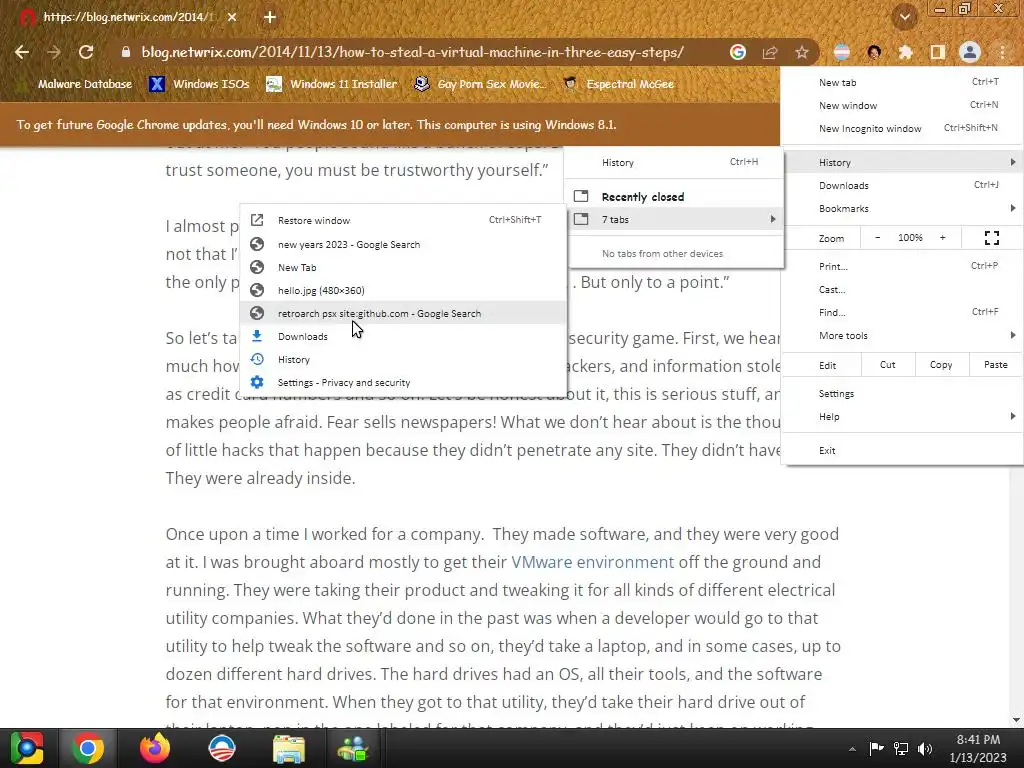The width and height of the screenshot is (1024, 768).
Task: Choose Exit from the Chrome menu
Action: click(902, 451)
